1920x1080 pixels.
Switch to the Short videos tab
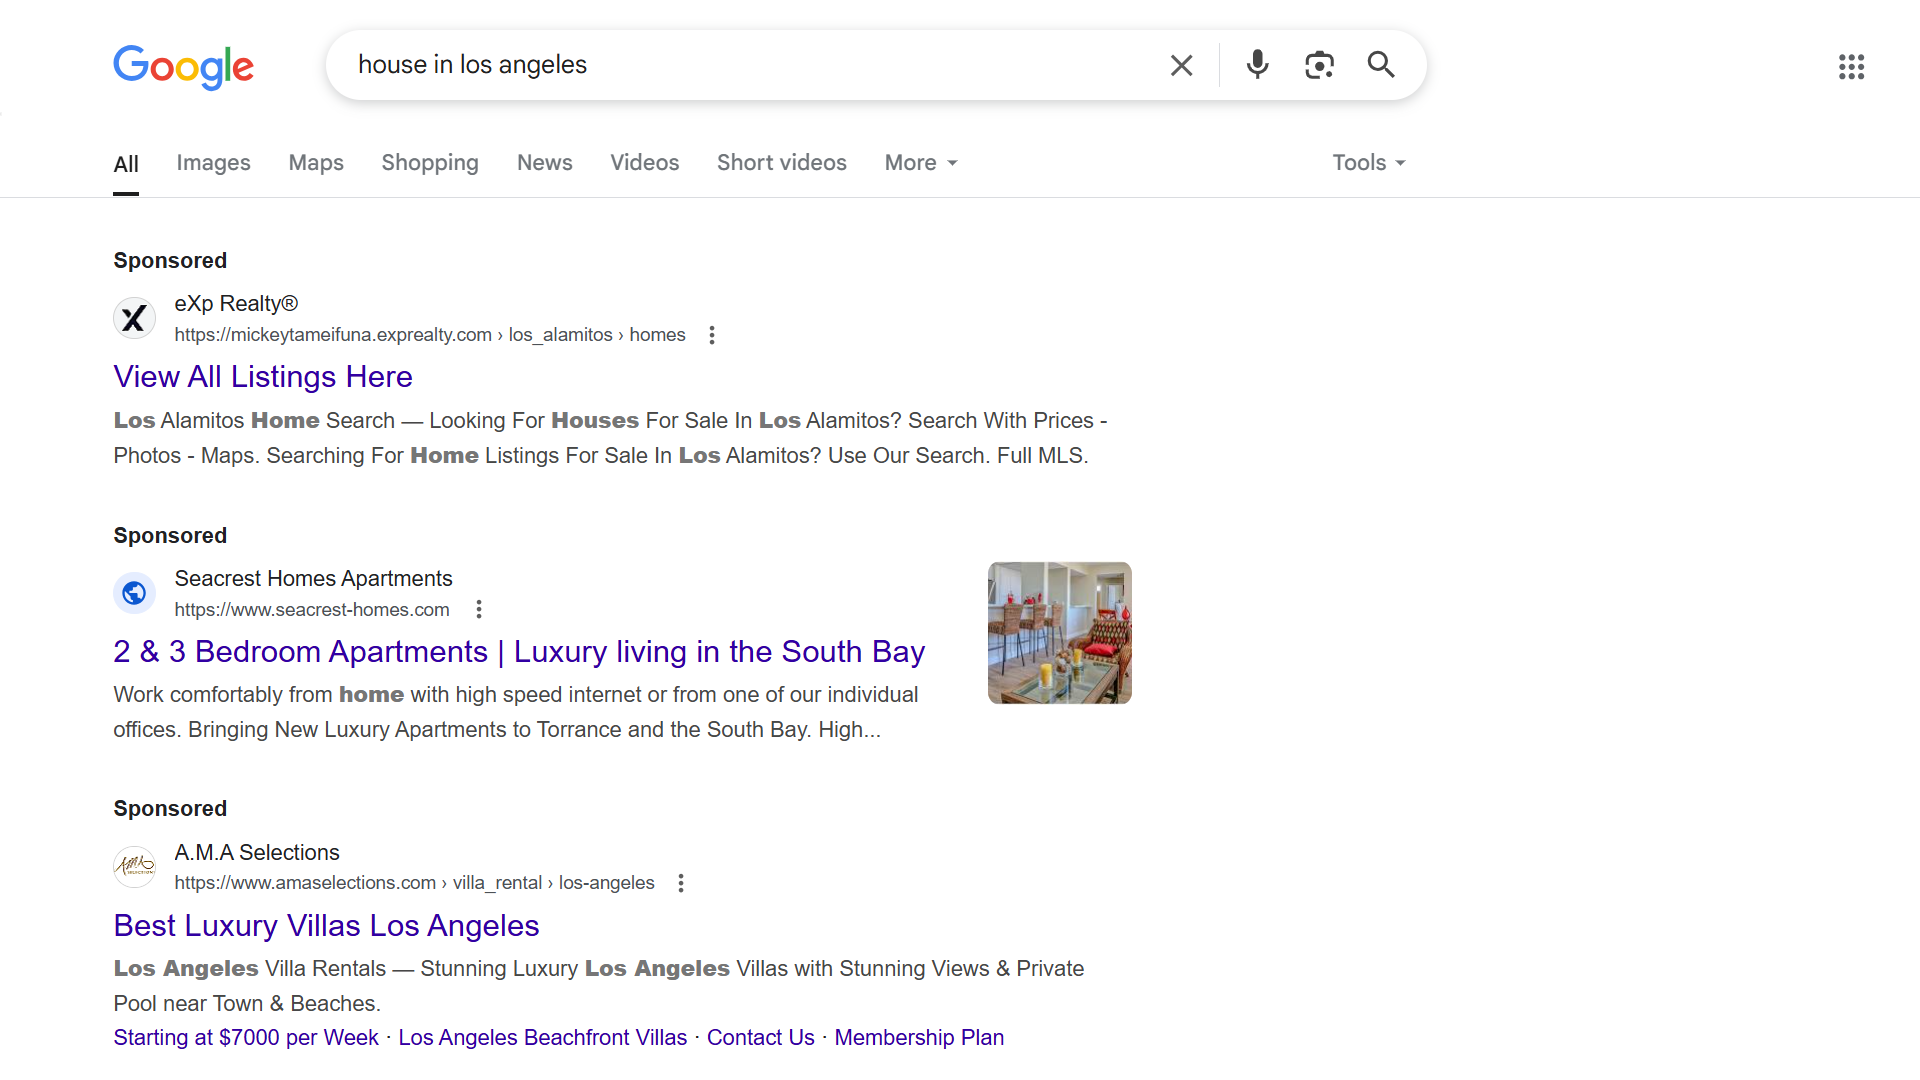click(x=782, y=162)
